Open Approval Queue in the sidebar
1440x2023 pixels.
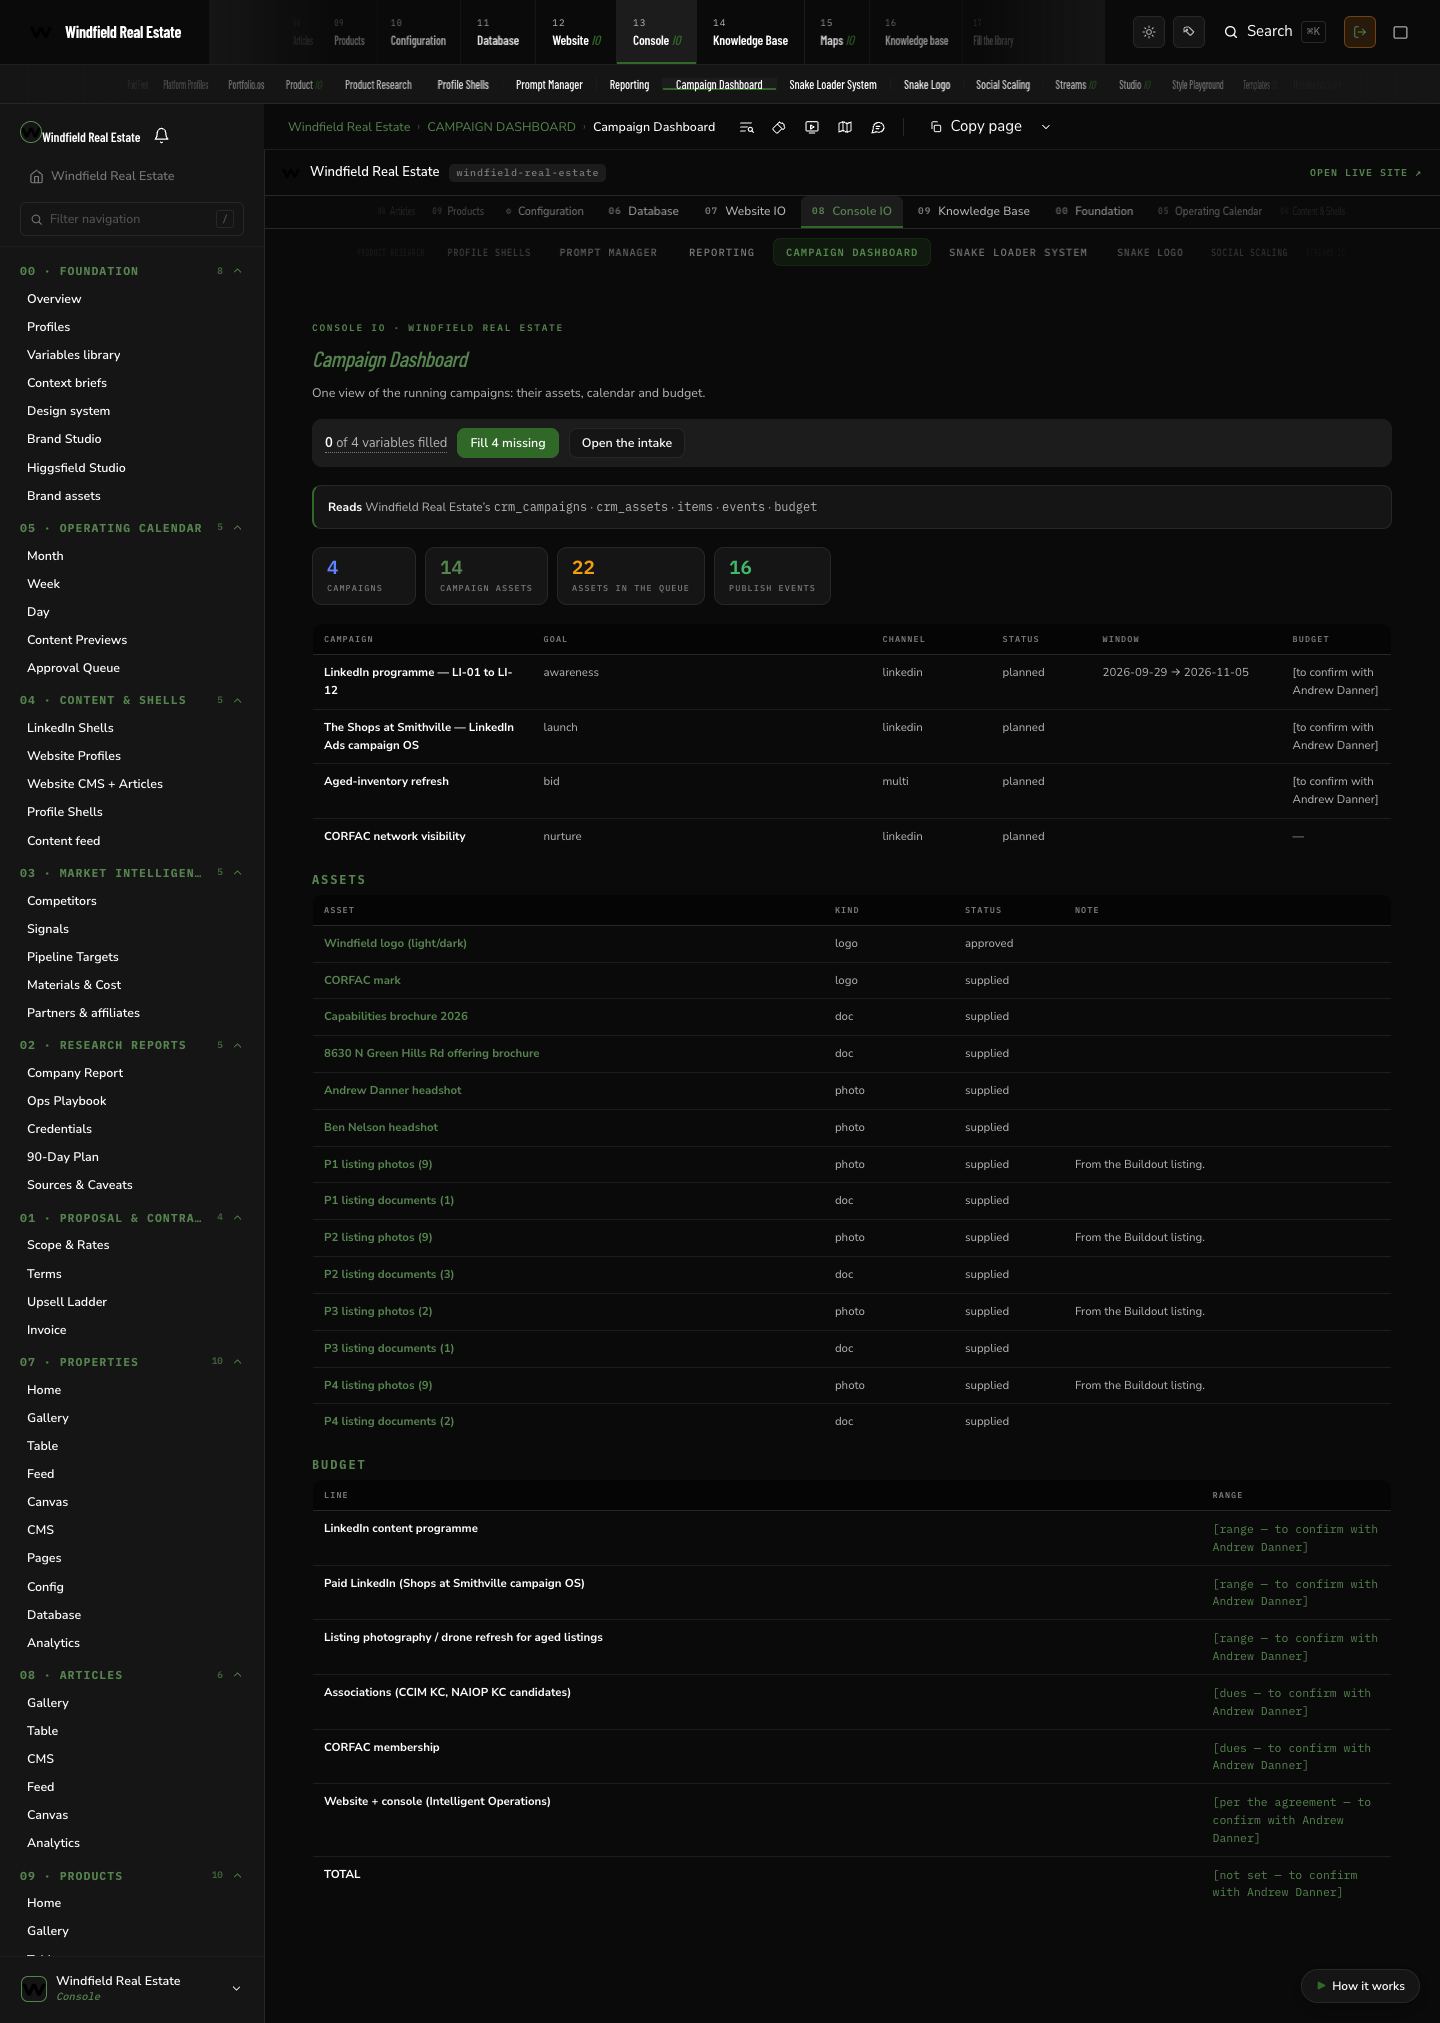click(x=73, y=668)
